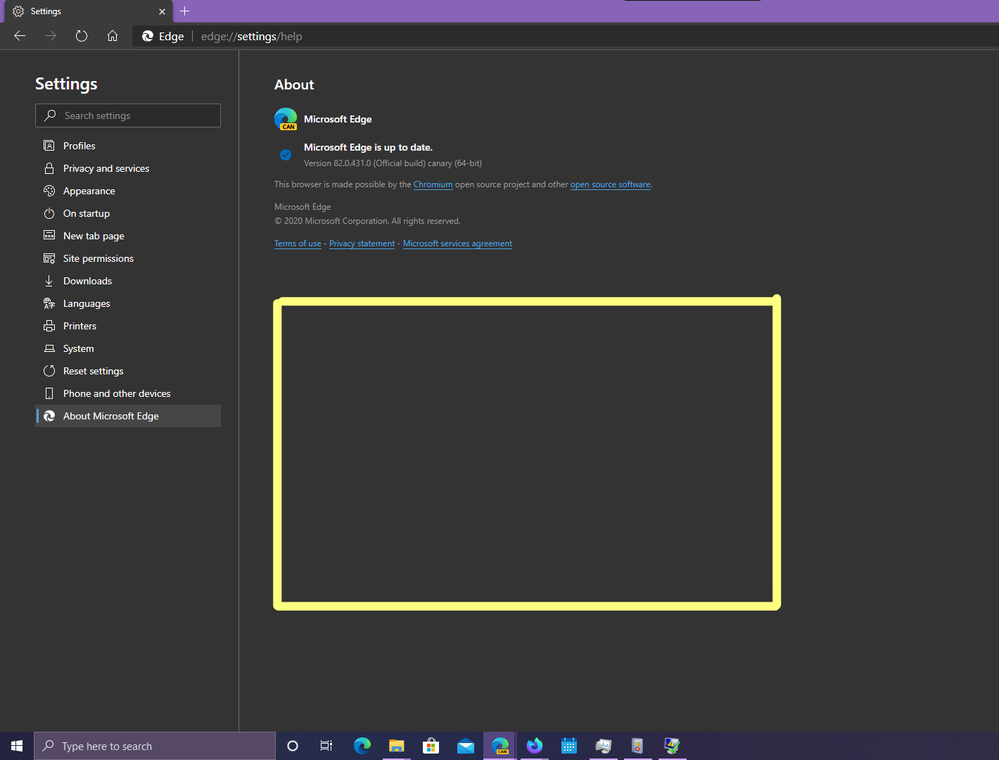Click the blue up-to-date checkmark icon

point(285,155)
